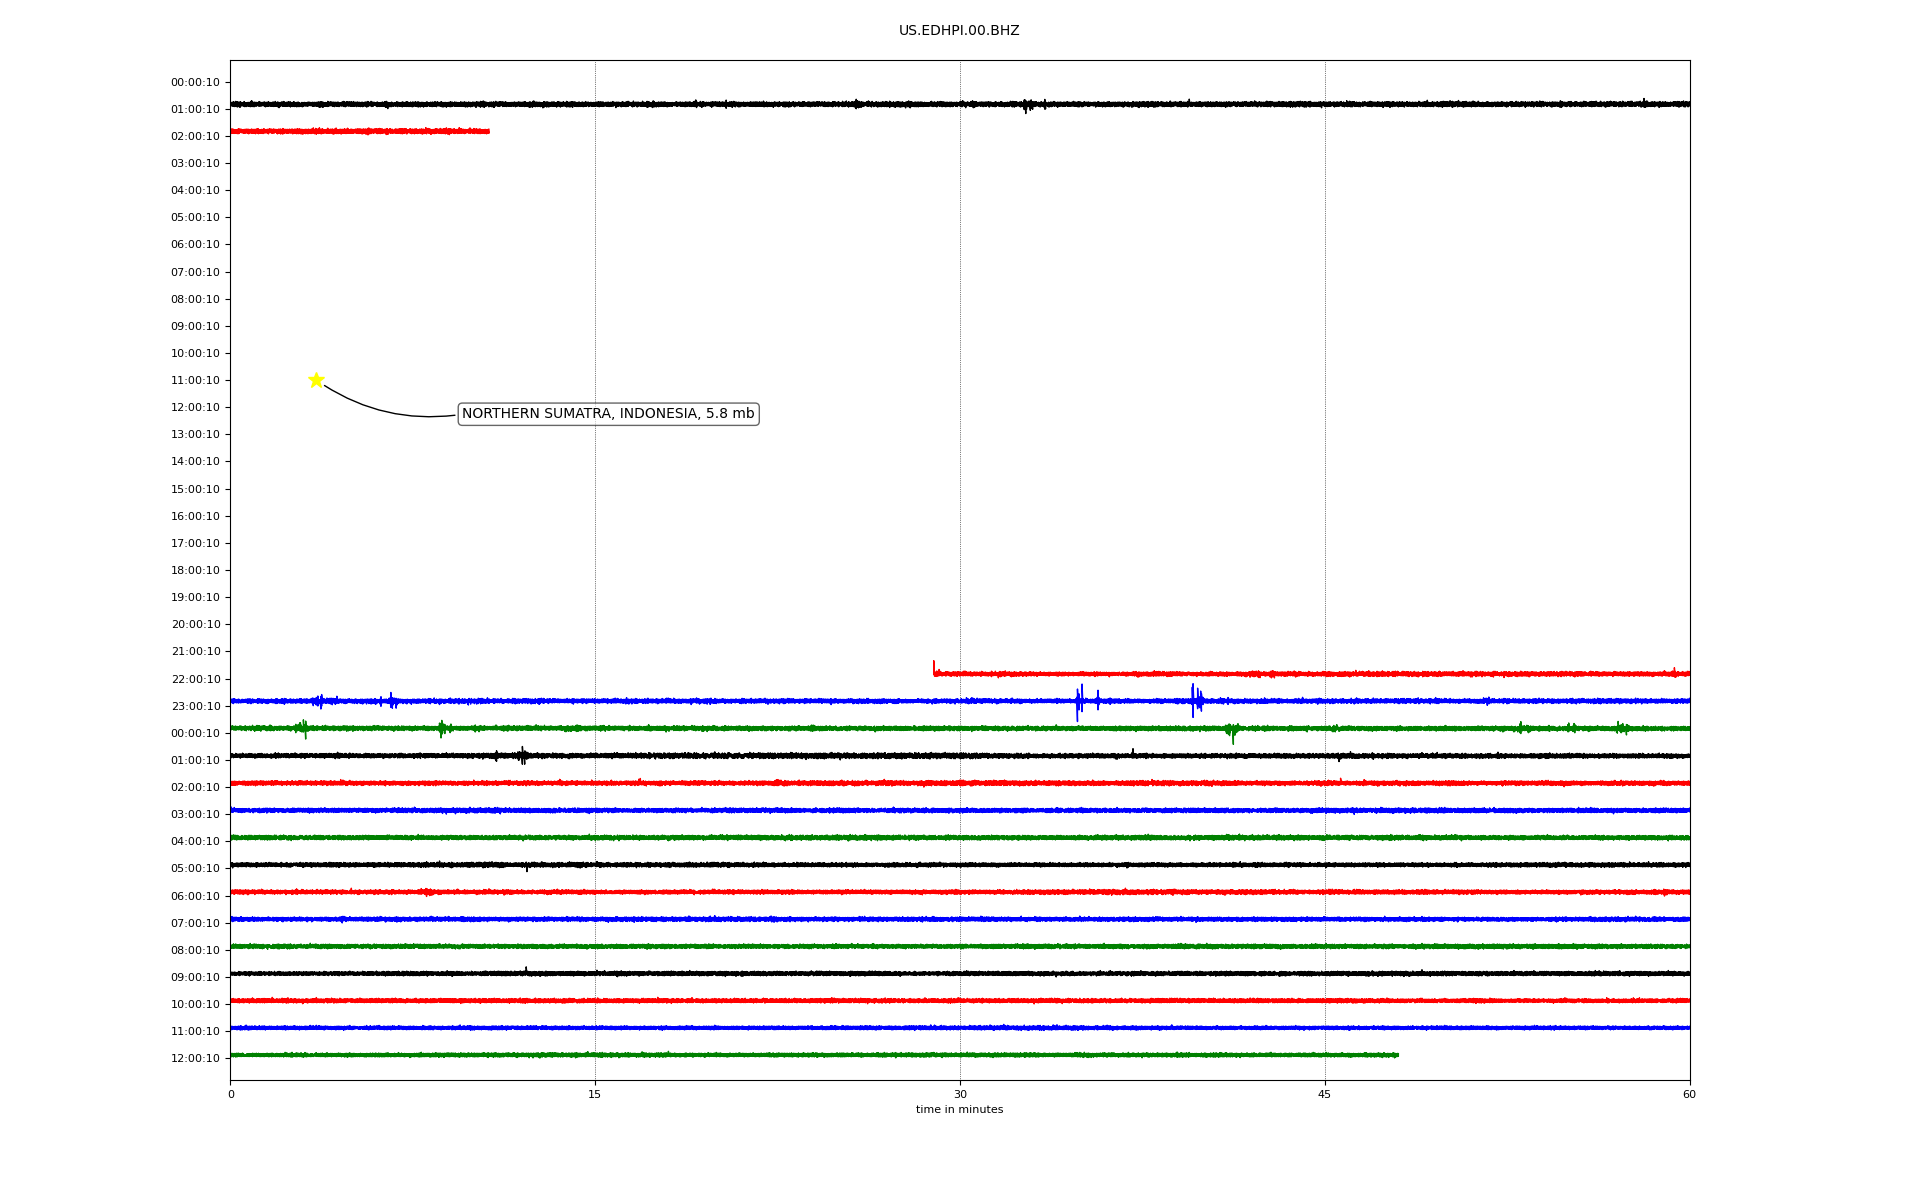Click the 60 minute x-axis tick label
This screenshot has height=1200, width=1920.
tap(1689, 1094)
